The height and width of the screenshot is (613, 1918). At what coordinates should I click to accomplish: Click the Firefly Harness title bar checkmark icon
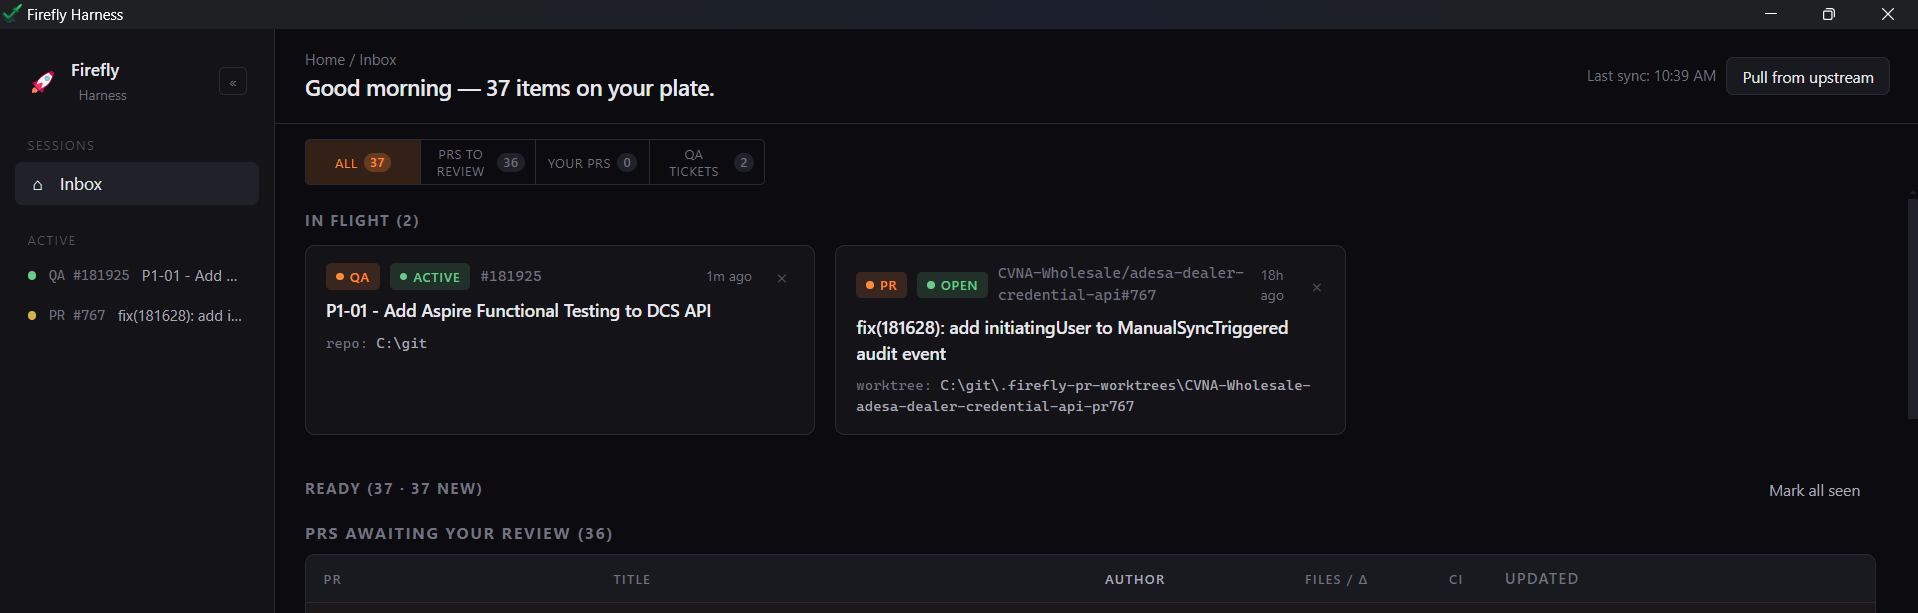[x=12, y=14]
